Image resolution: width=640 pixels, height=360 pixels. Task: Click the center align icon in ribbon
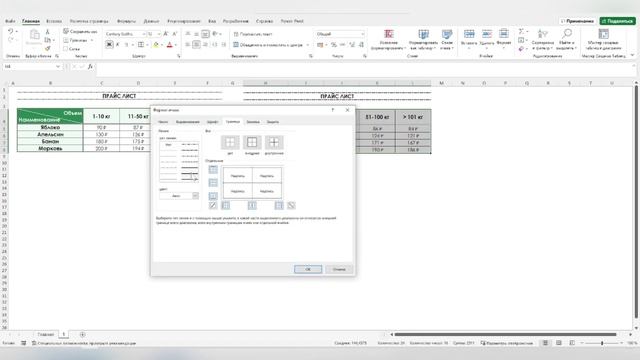pos(196,44)
